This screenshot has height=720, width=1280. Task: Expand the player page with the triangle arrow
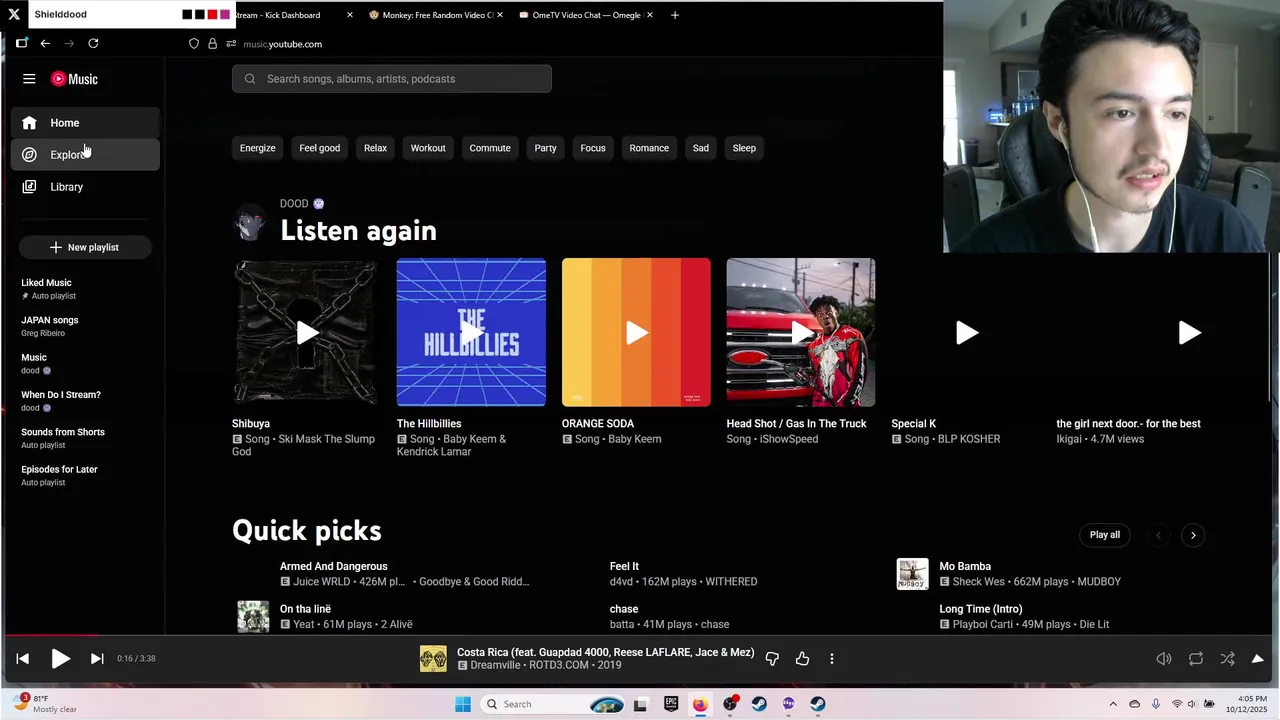tap(1258, 658)
